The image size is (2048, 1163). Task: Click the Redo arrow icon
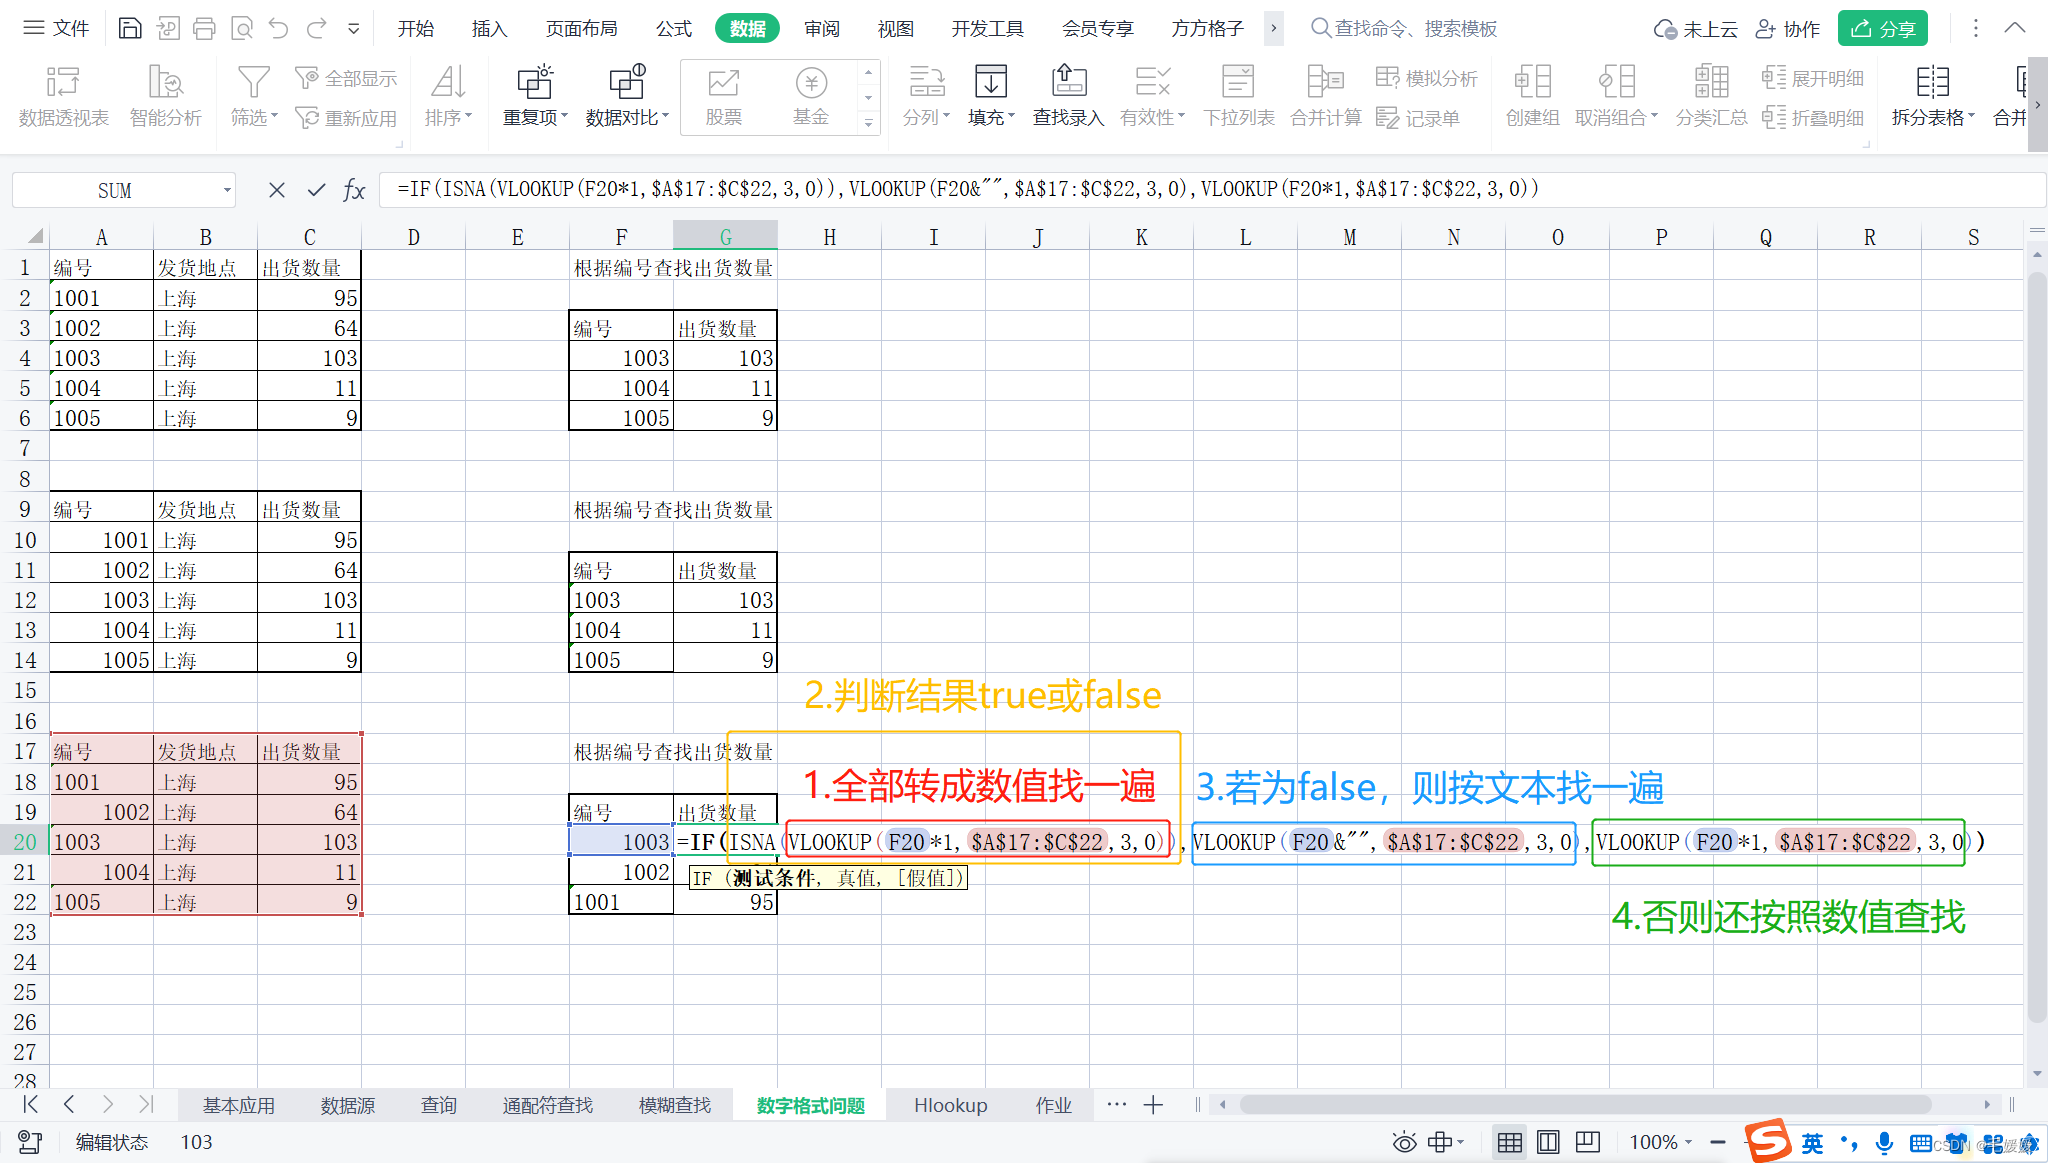pos(317,28)
